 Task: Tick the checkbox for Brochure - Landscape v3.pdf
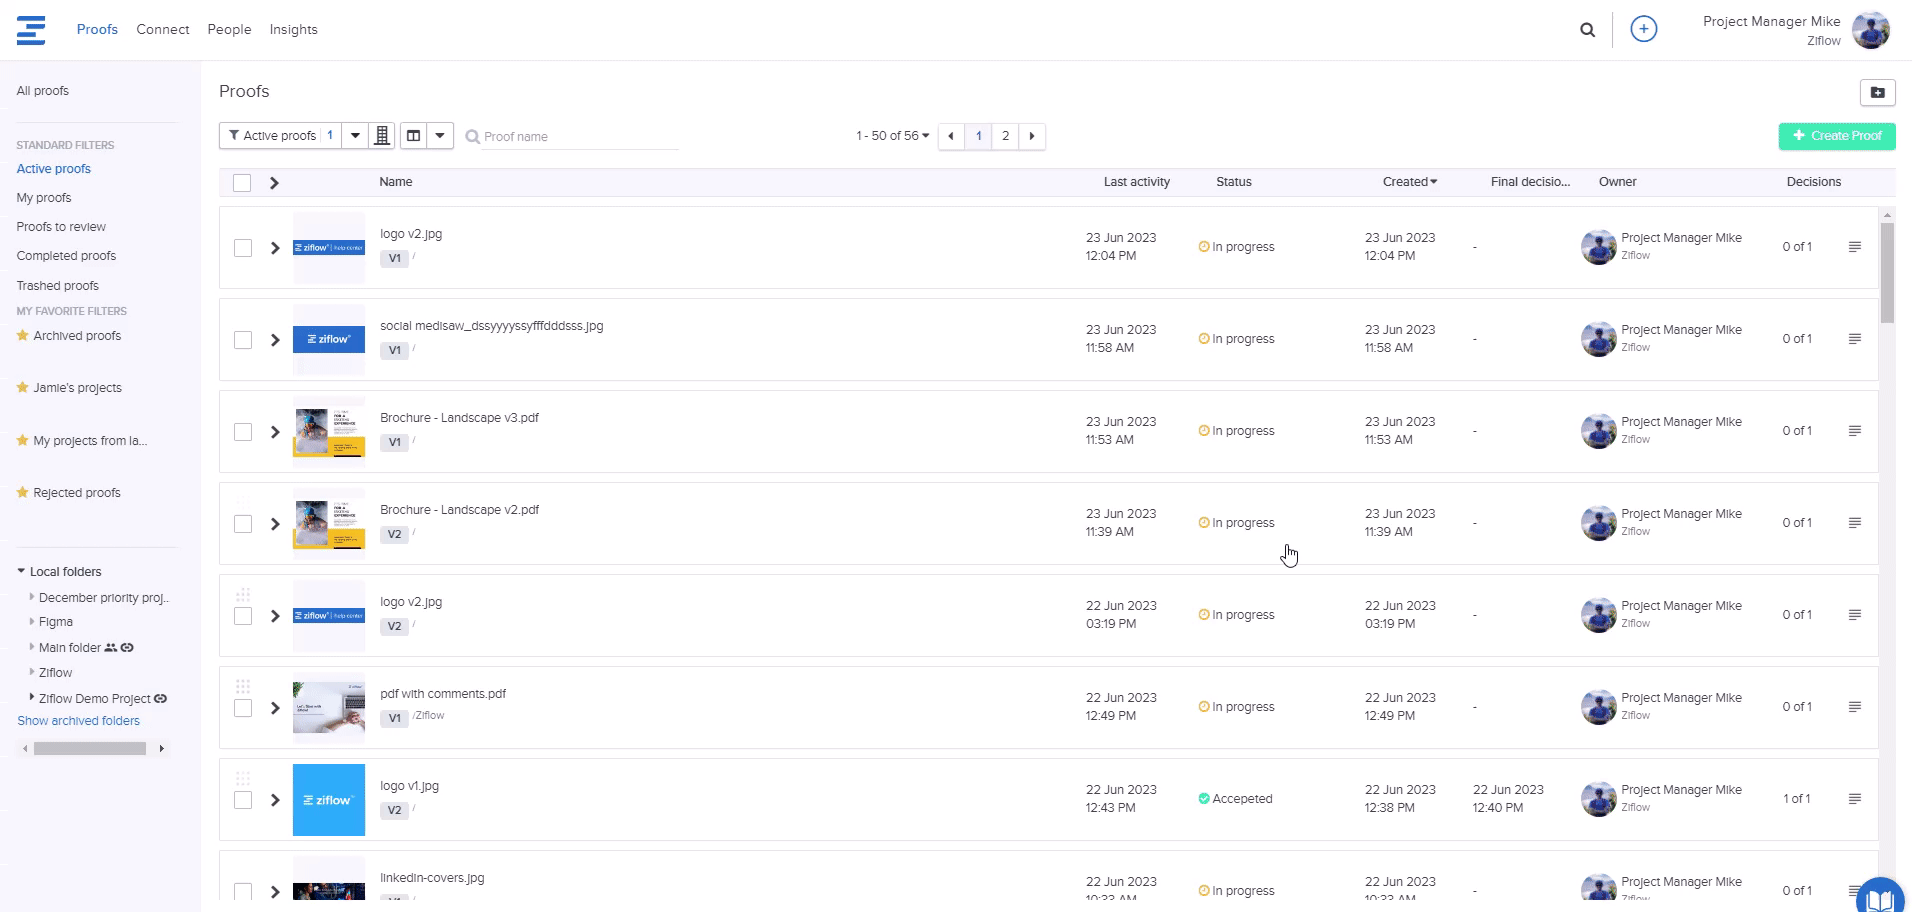[243, 432]
